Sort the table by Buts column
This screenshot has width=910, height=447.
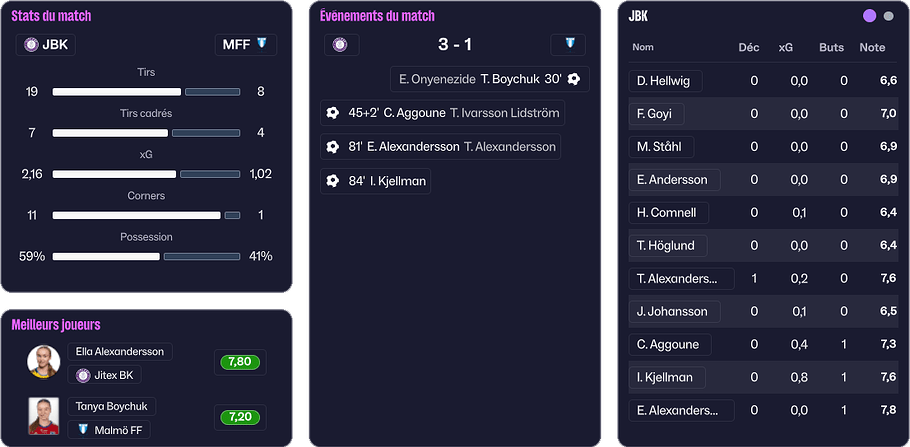click(831, 47)
